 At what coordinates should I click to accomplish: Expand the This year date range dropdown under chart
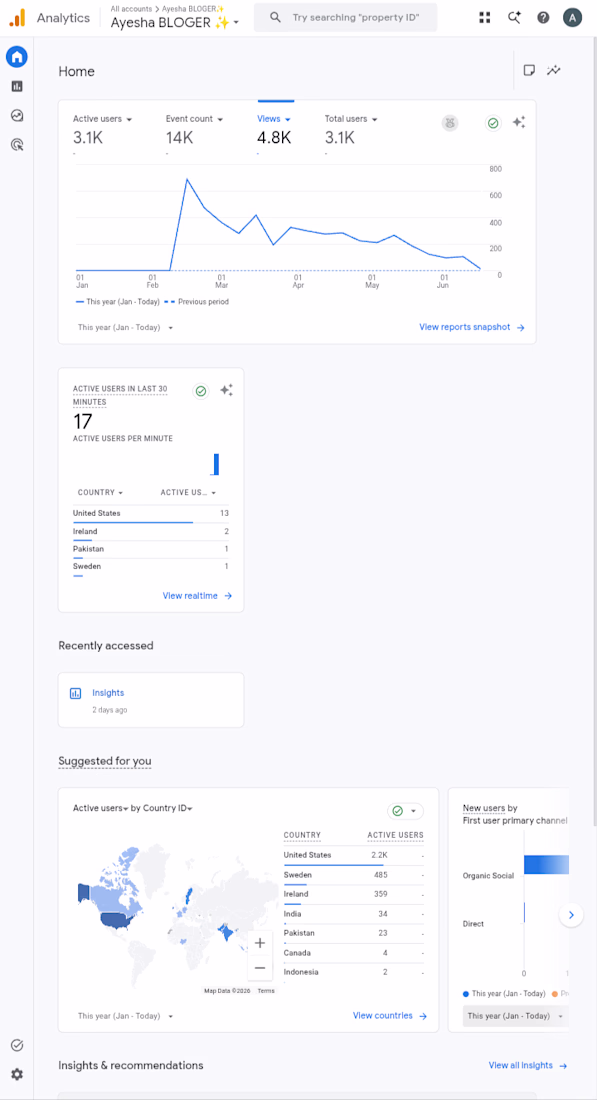click(x=126, y=328)
